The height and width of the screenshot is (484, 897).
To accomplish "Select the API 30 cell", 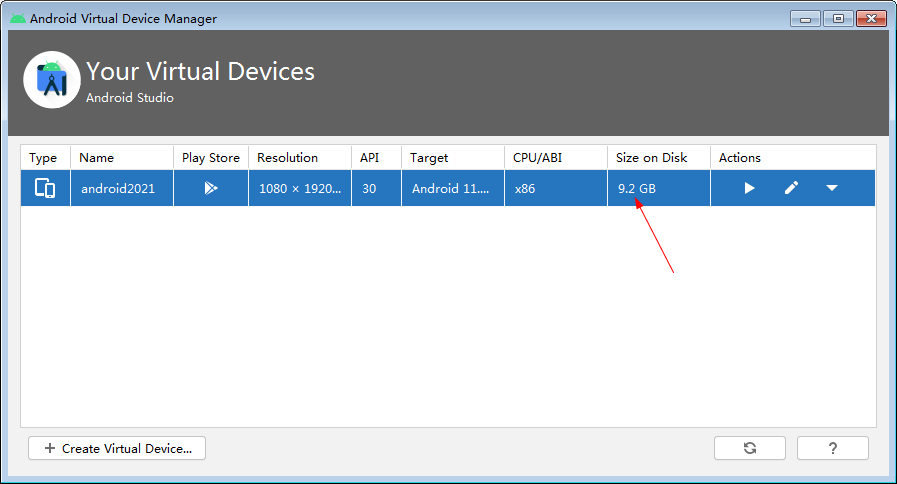I will tap(376, 188).
